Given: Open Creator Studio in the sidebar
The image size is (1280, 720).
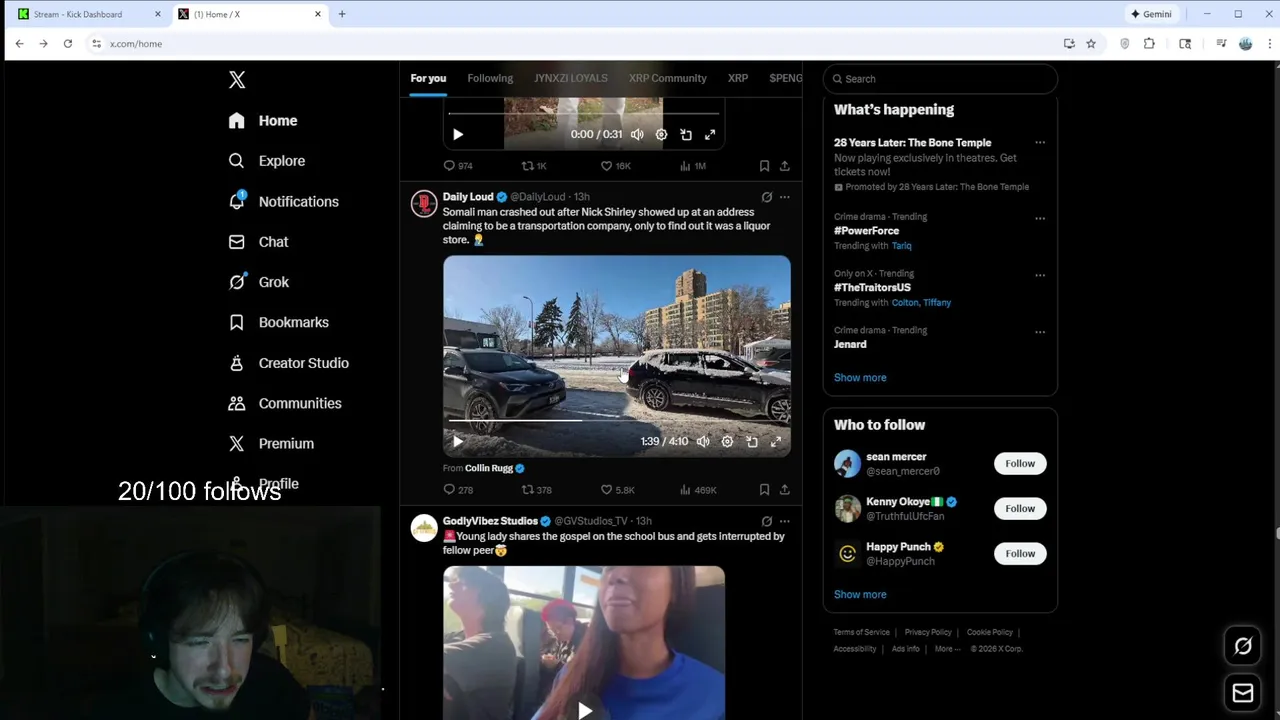Looking at the screenshot, I should coord(288,363).
